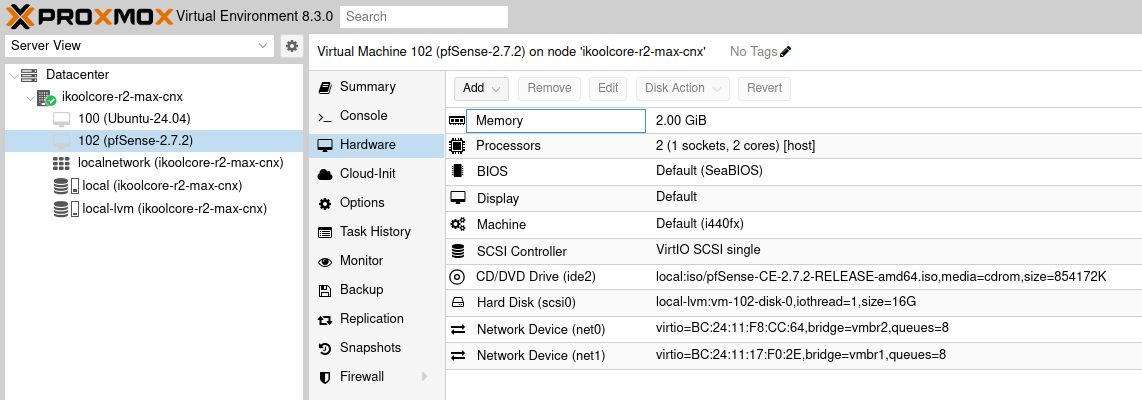Click the No Tags label

pos(754,52)
